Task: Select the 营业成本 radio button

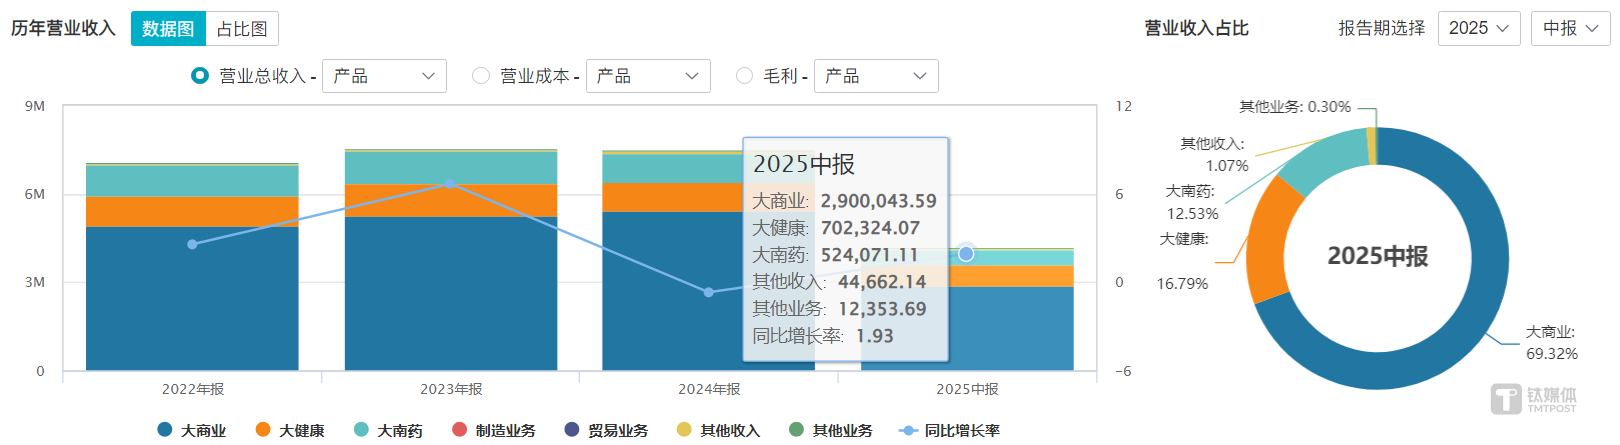Action: (481, 76)
